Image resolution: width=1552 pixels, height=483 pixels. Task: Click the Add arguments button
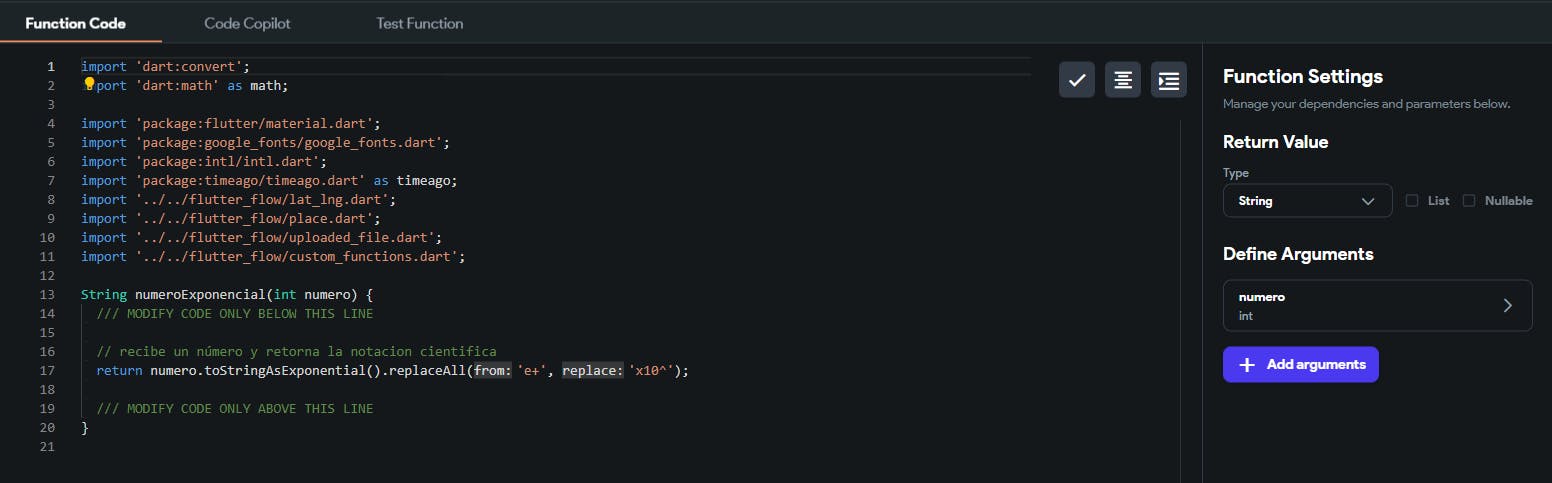[x=1300, y=365]
